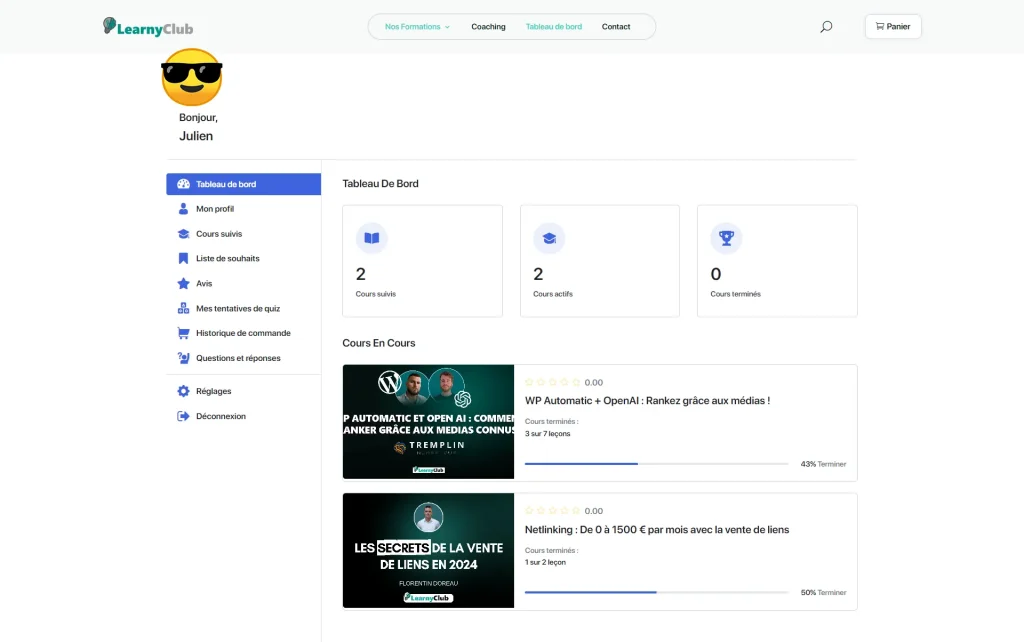Click the Cours terminés stat card
Screen dimensions: 1024x642
[777, 261]
